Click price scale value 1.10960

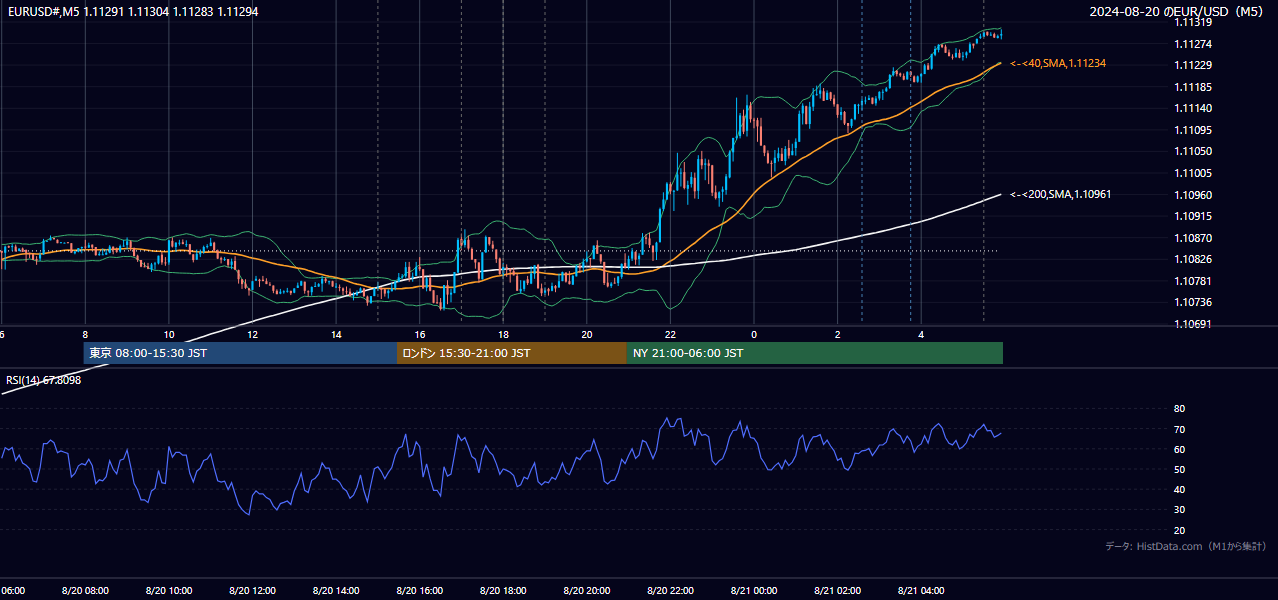[1195, 195]
